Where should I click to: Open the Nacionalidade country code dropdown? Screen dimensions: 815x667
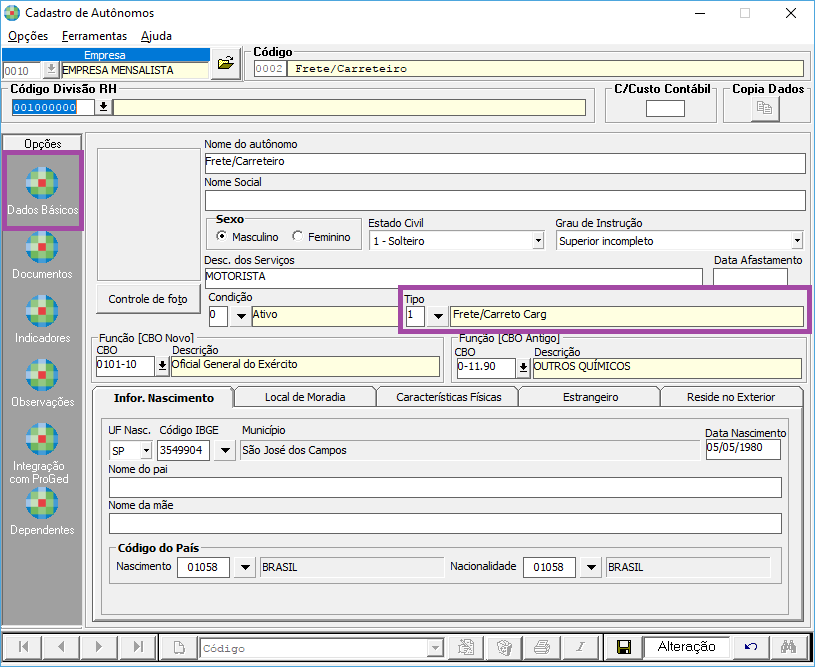[x=591, y=567]
